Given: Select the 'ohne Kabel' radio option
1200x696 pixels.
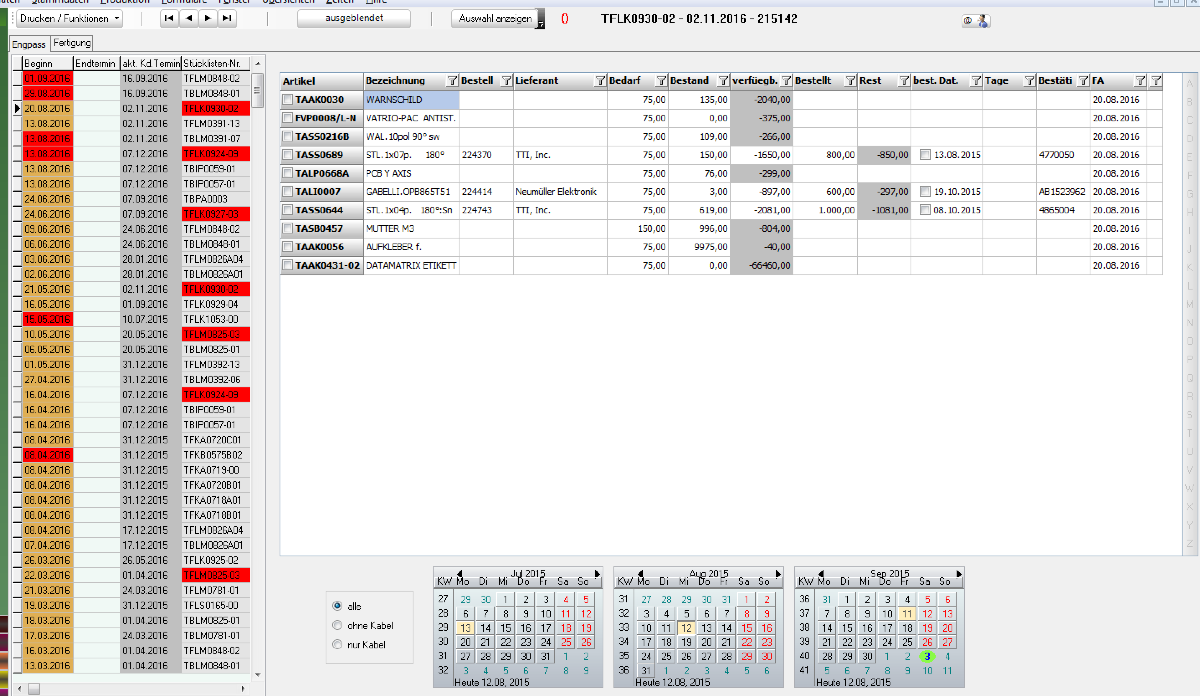Looking at the screenshot, I should (x=336, y=625).
